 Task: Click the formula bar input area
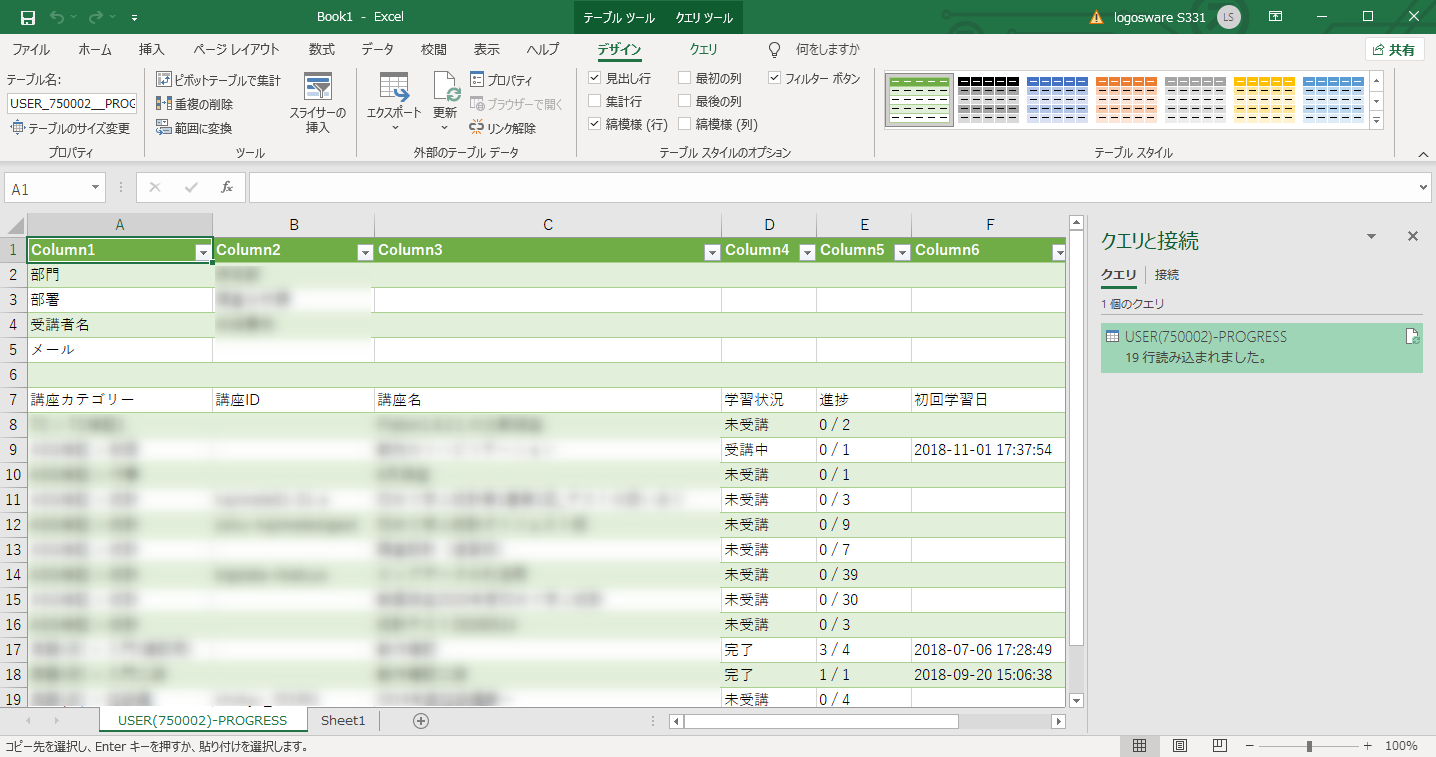(x=833, y=187)
